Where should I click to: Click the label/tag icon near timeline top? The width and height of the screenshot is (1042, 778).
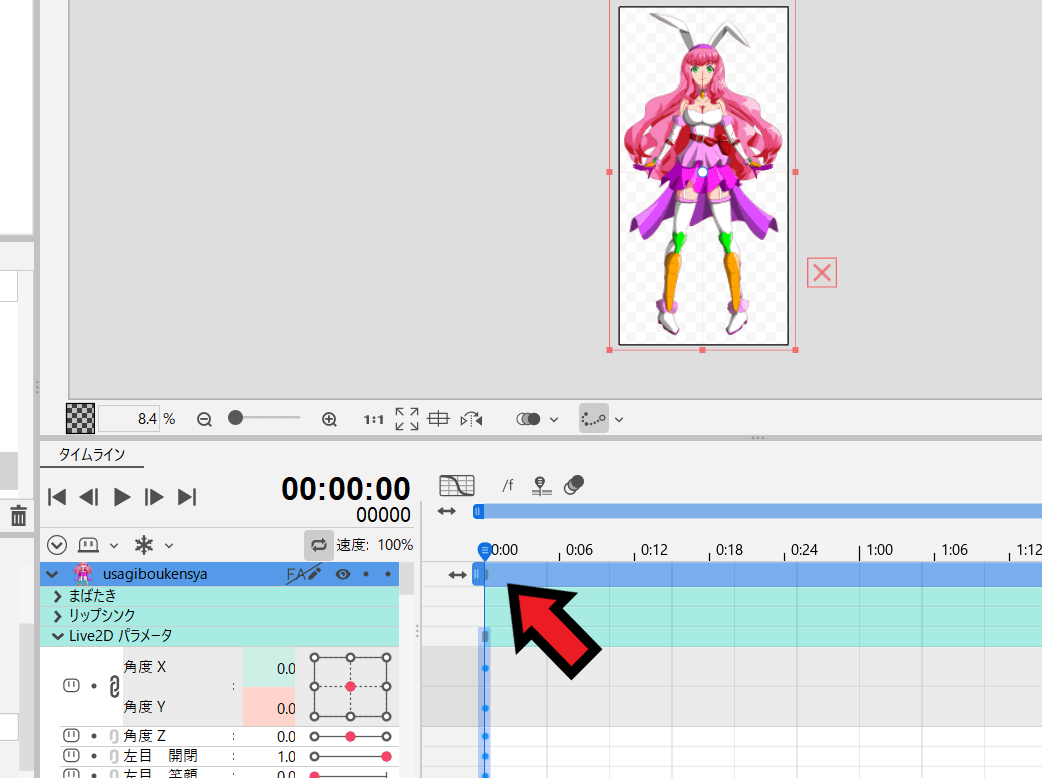[573, 485]
